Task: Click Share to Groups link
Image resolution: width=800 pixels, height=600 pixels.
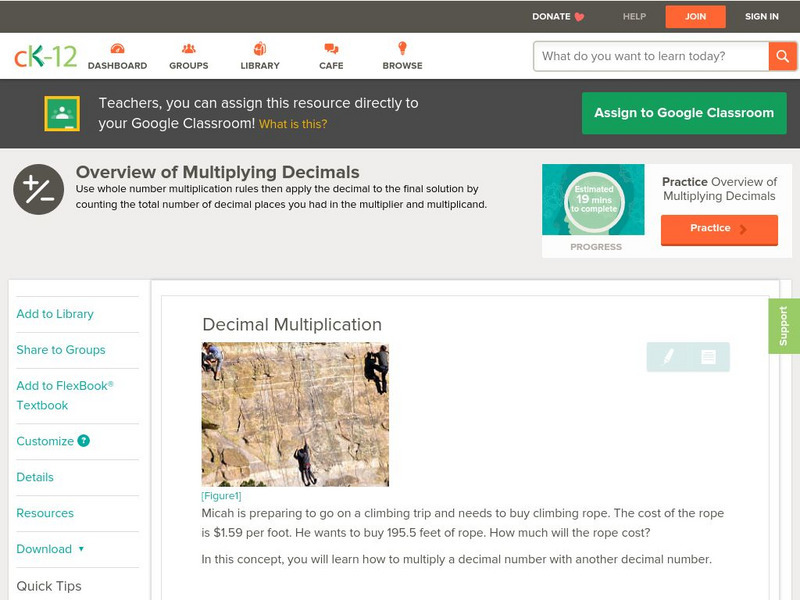Action: click(x=61, y=350)
